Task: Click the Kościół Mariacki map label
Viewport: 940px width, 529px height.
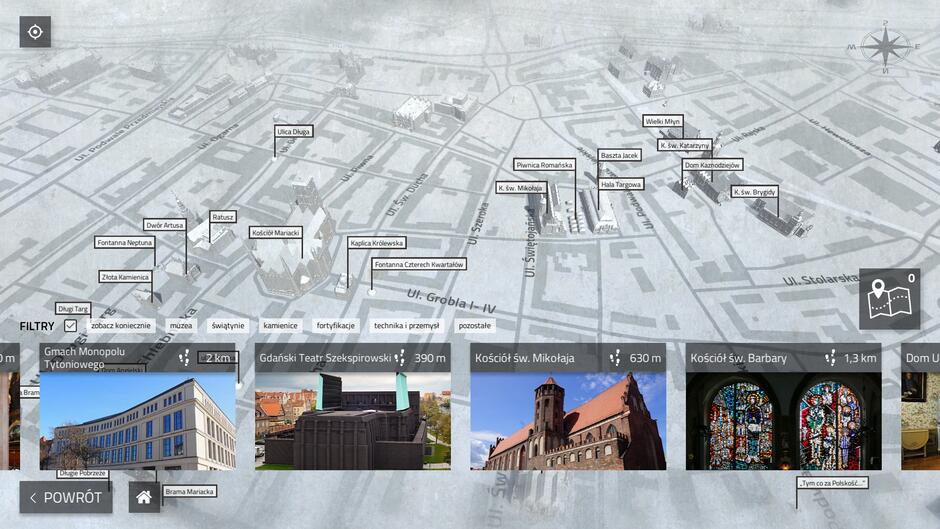Action: pos(275,233)
